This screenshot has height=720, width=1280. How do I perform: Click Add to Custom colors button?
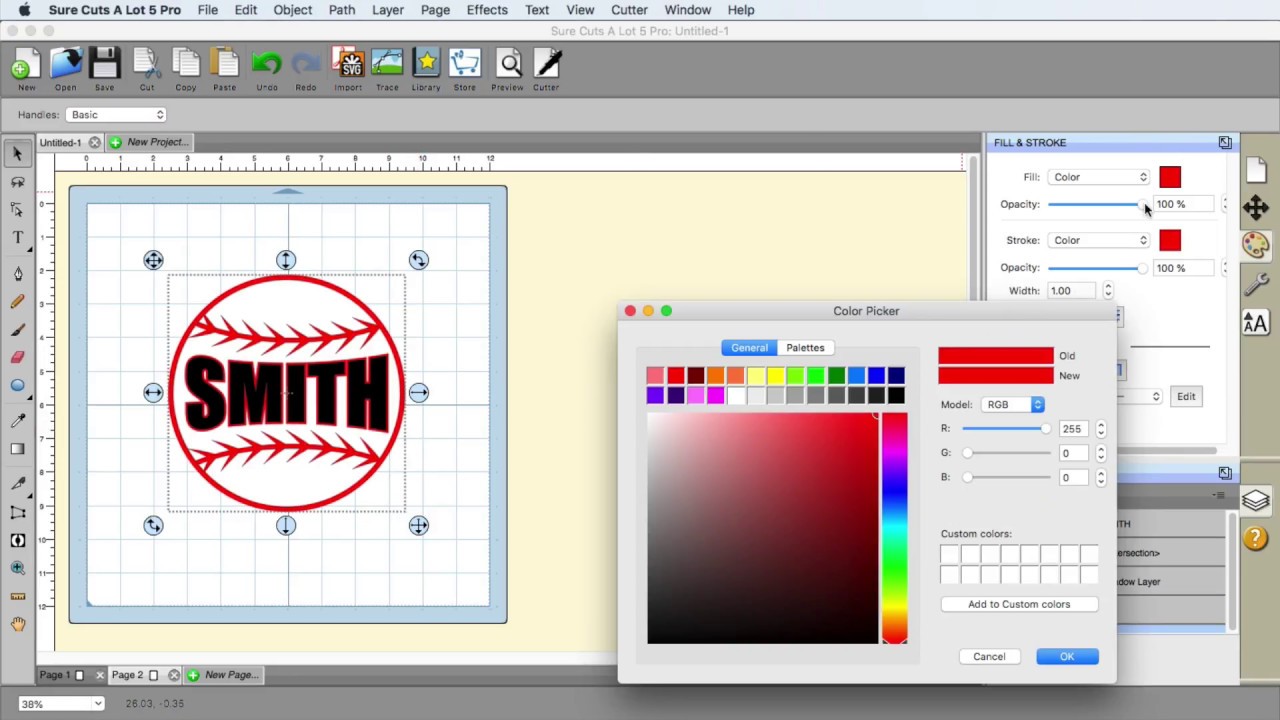pos(1019,604)
